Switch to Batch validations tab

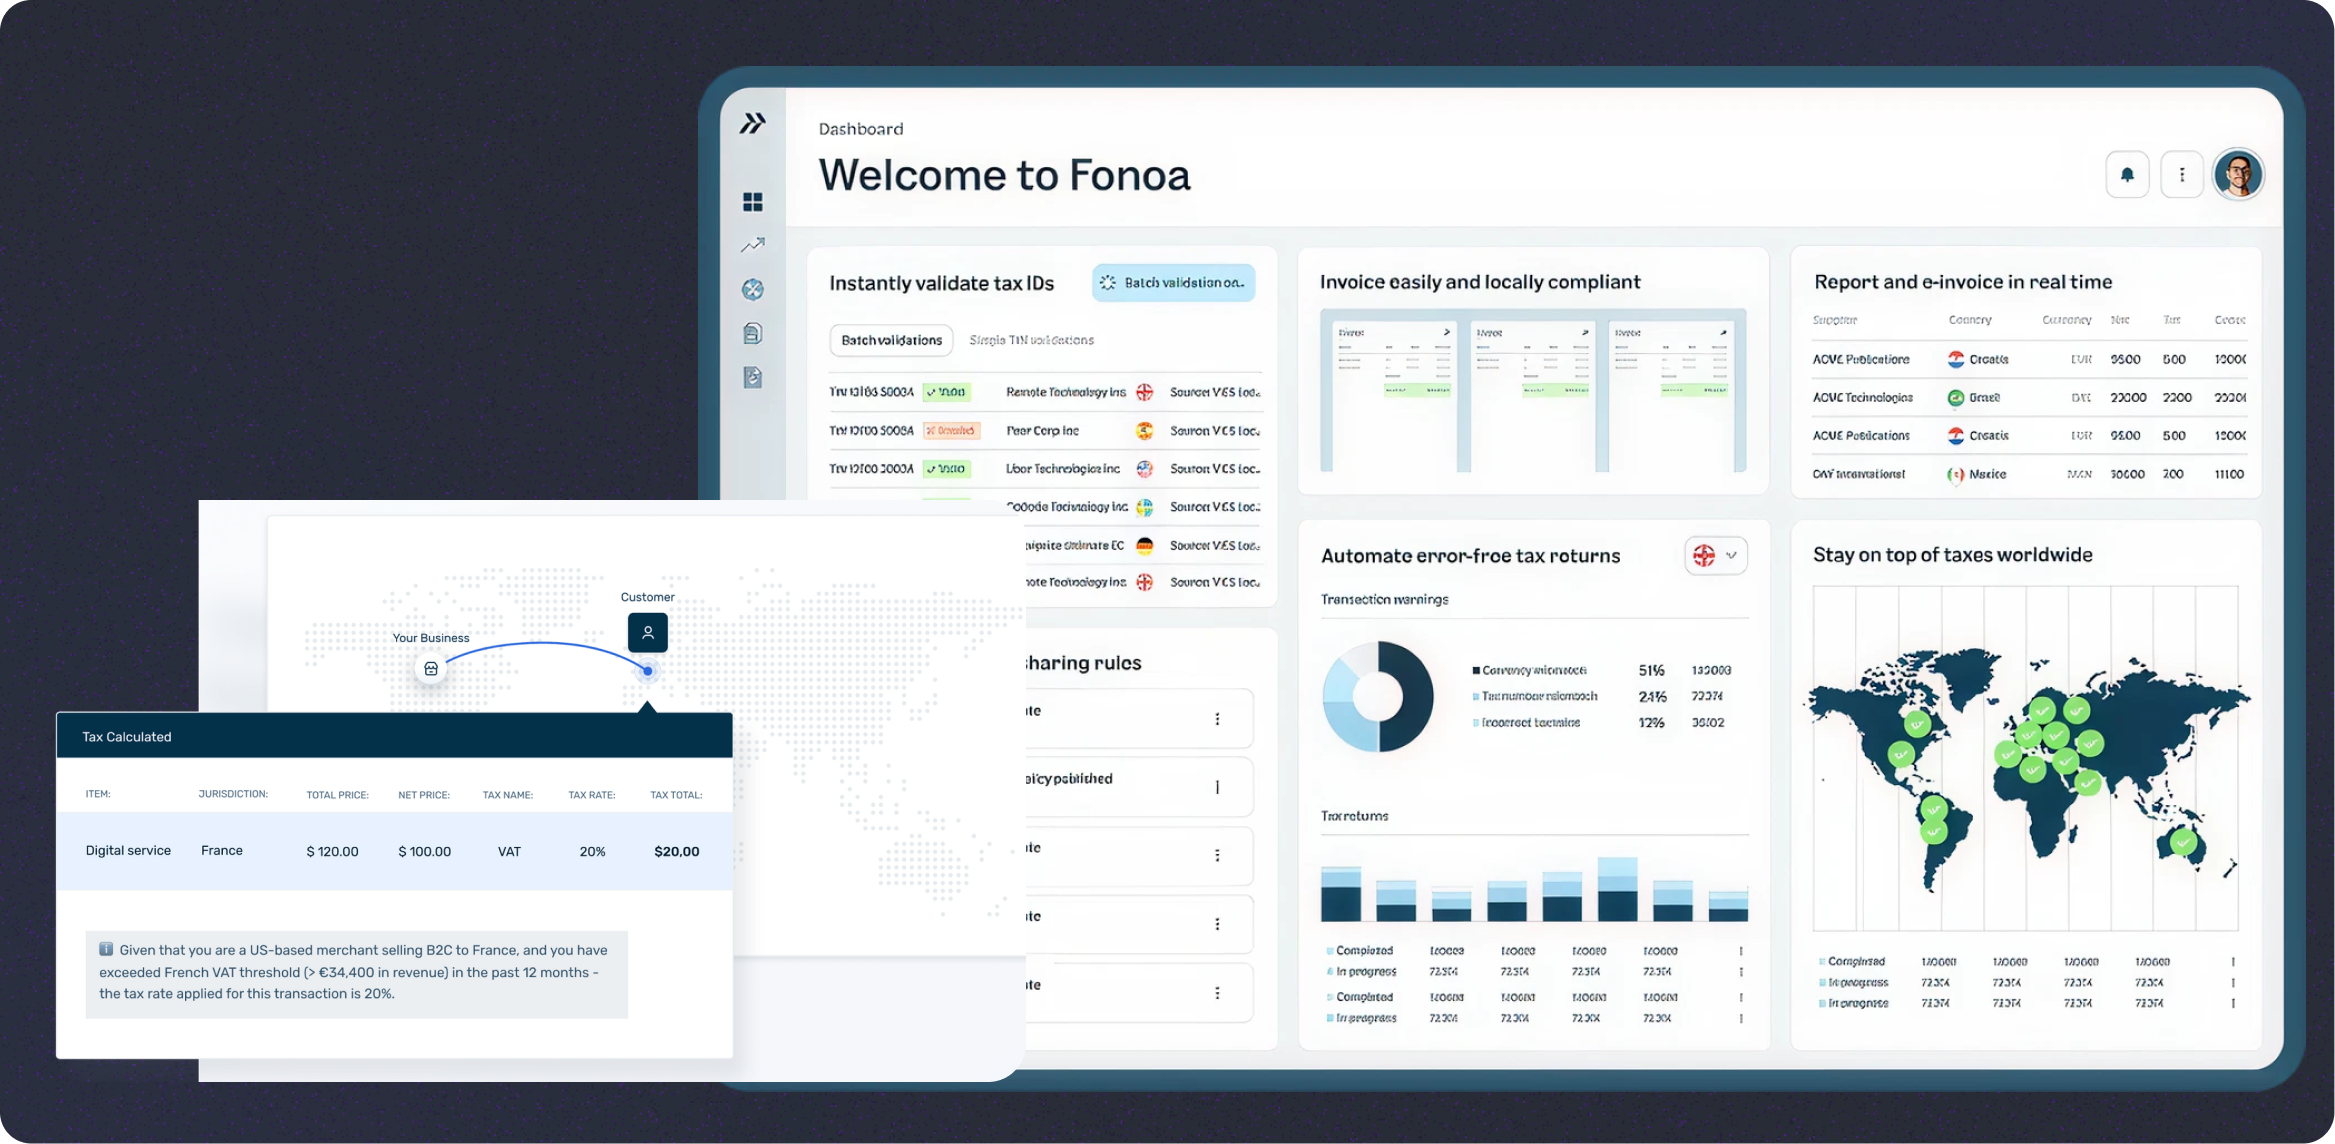[x=891, y=340]
